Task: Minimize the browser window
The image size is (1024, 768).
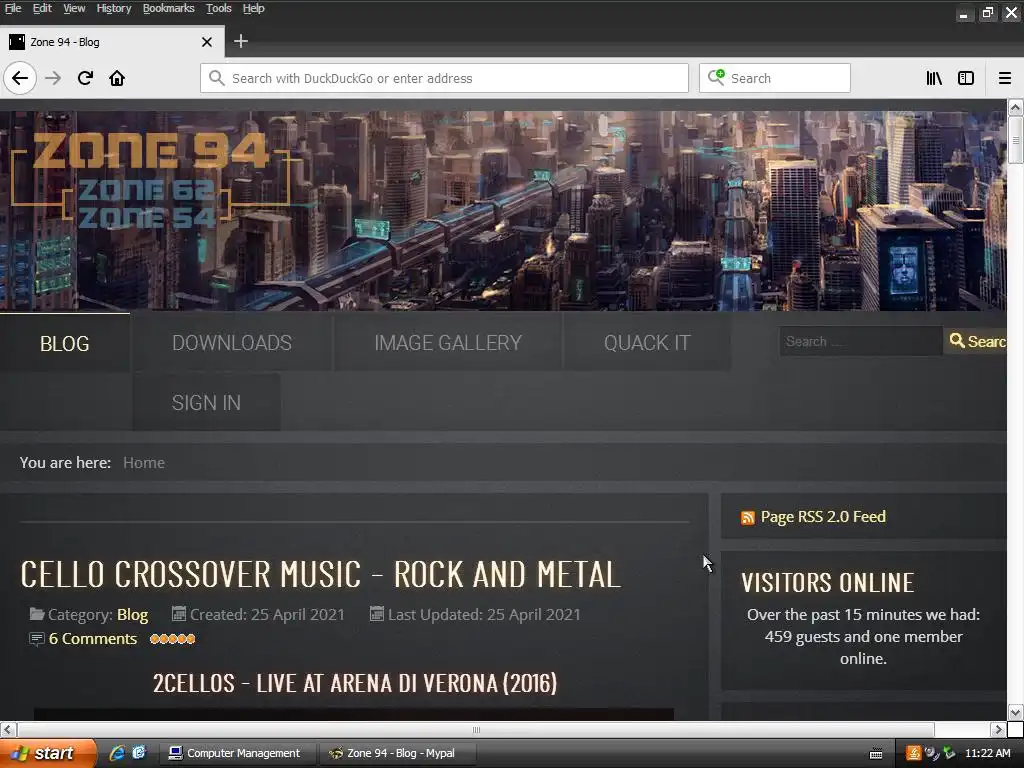Action: pos(963,12)
